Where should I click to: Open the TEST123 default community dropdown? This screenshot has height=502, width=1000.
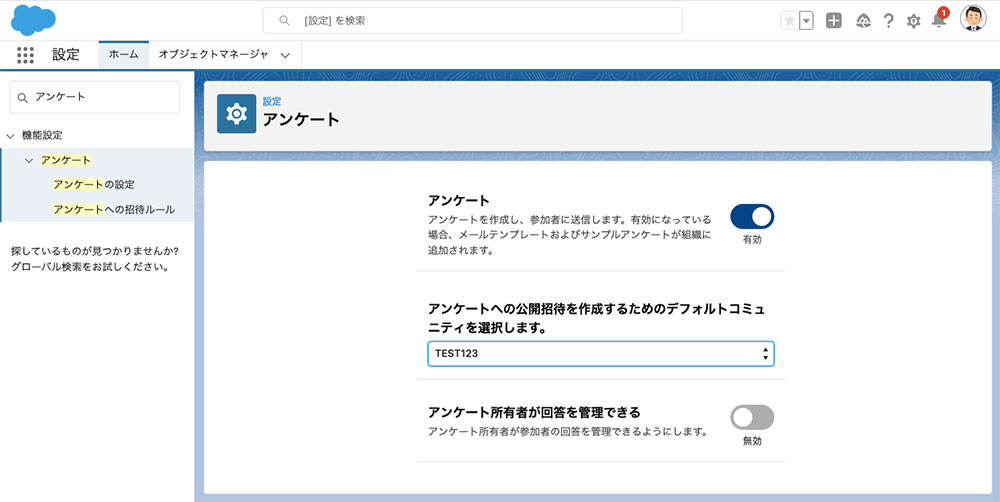click(601, 353)
